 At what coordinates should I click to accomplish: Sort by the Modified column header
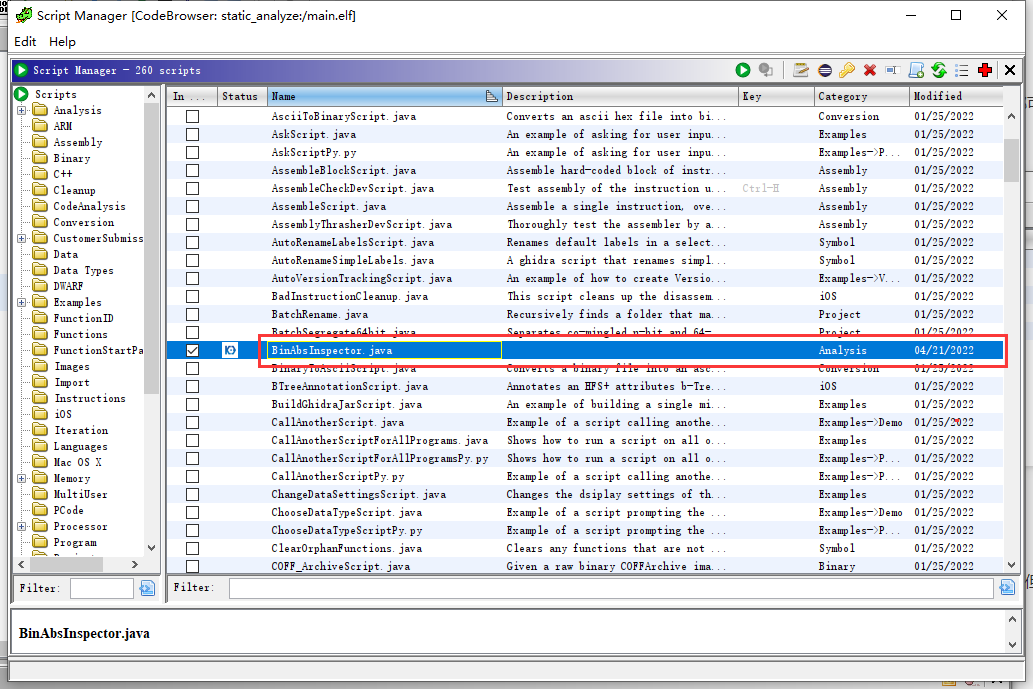(956, 96)
